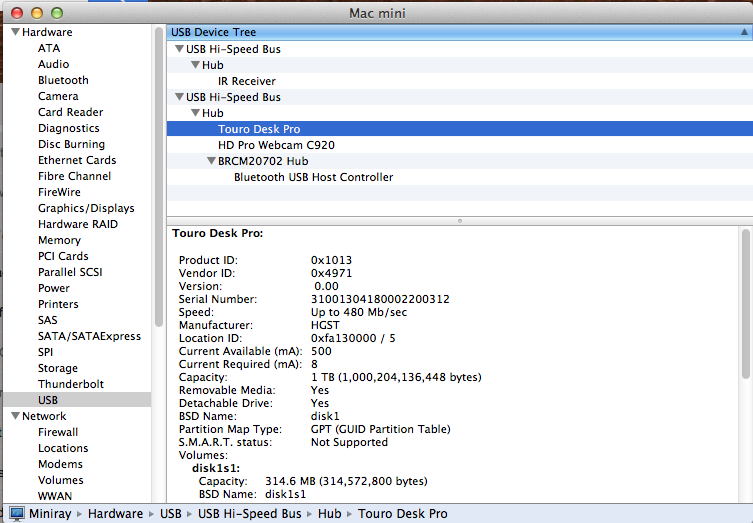
Task: Collapse the Network section triangle
Action: pos(16,416)
